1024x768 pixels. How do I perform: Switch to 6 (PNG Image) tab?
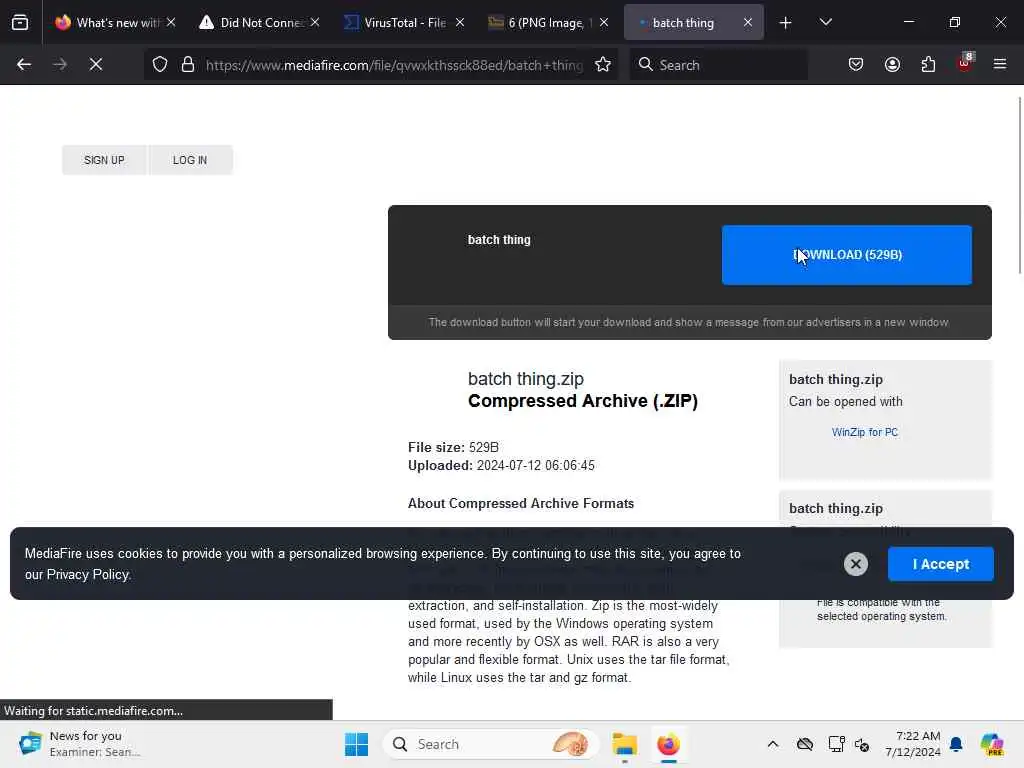pyautogui.click(x=548, y=23)
